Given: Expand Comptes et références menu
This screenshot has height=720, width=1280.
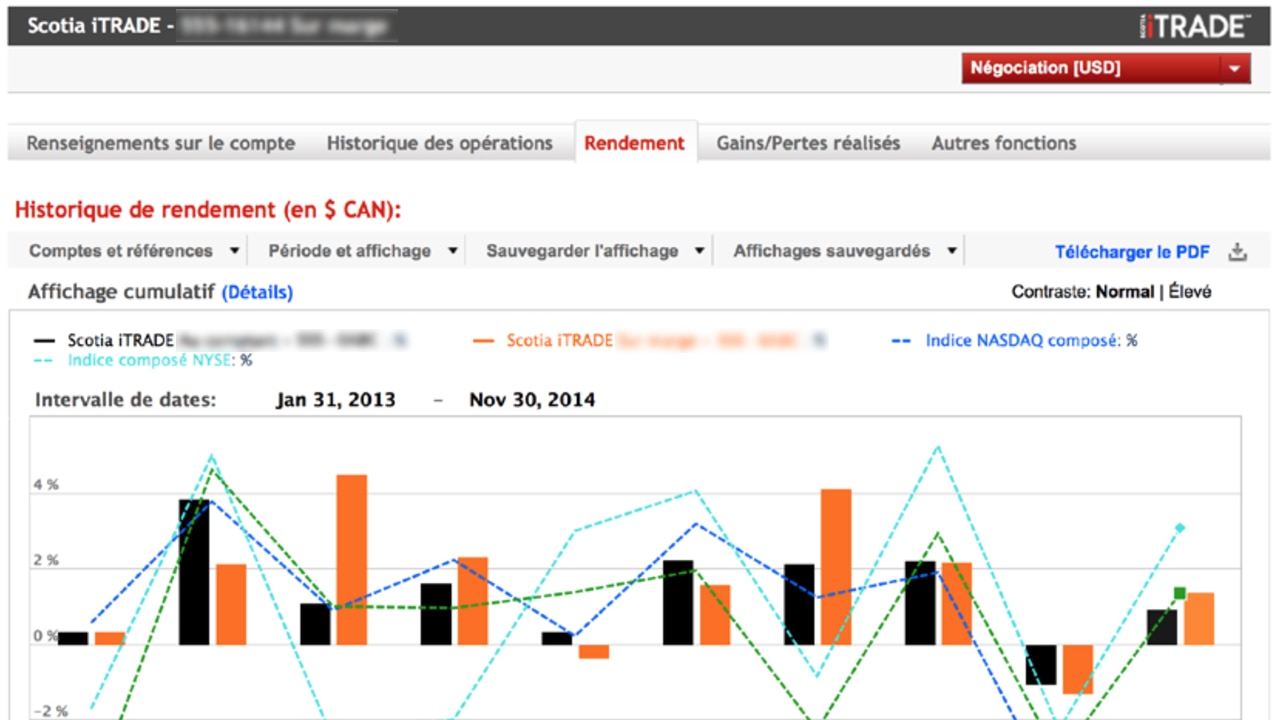Looking at the screenshot, I should 135,251.
